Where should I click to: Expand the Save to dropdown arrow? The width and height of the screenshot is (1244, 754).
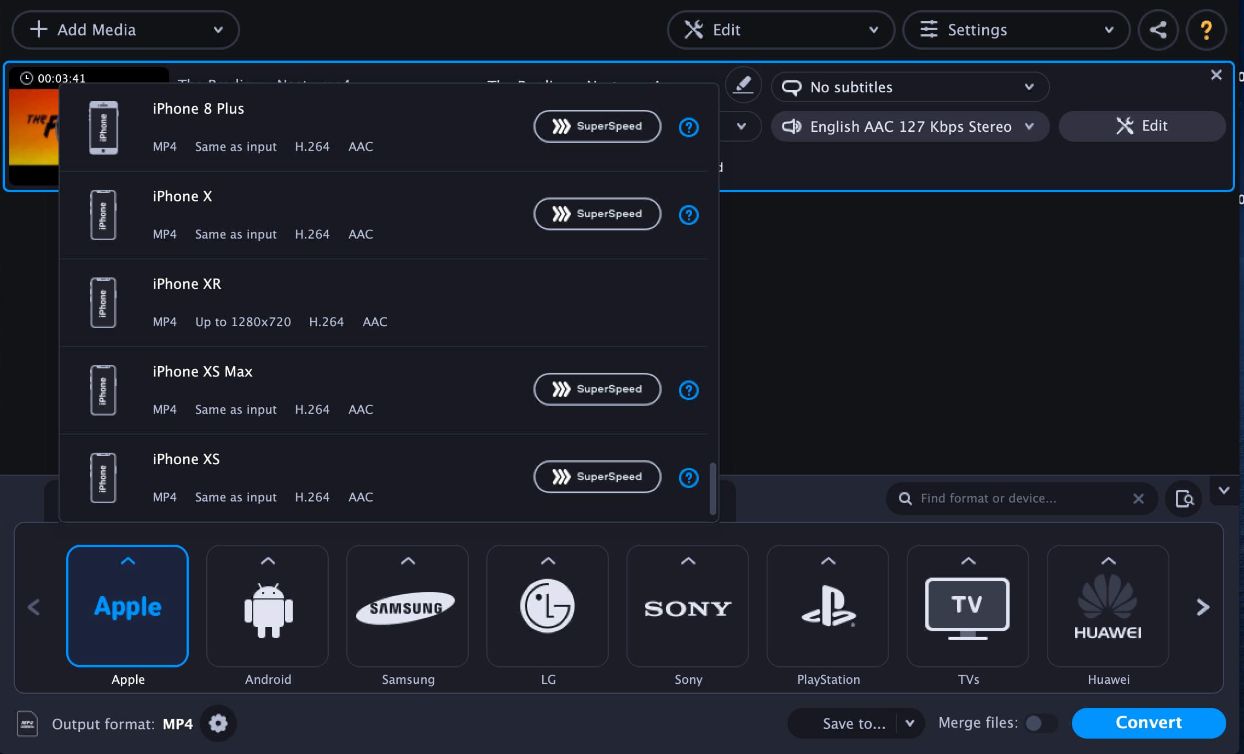click(909, 723)
